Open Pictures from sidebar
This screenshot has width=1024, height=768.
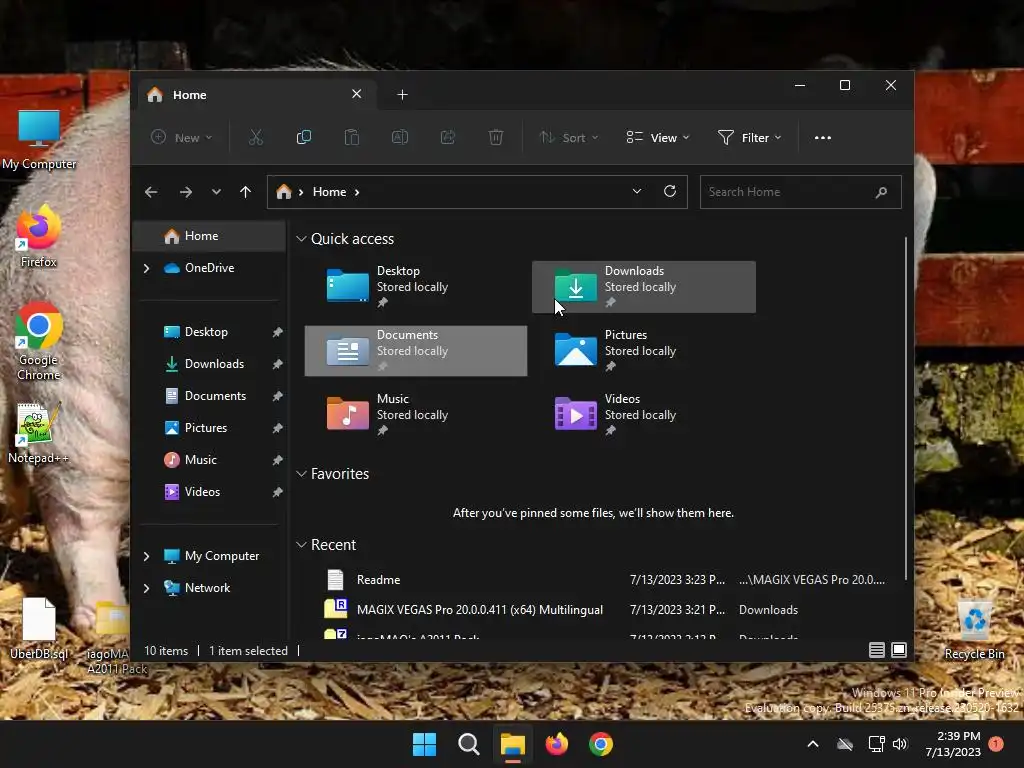click(205, 428)
